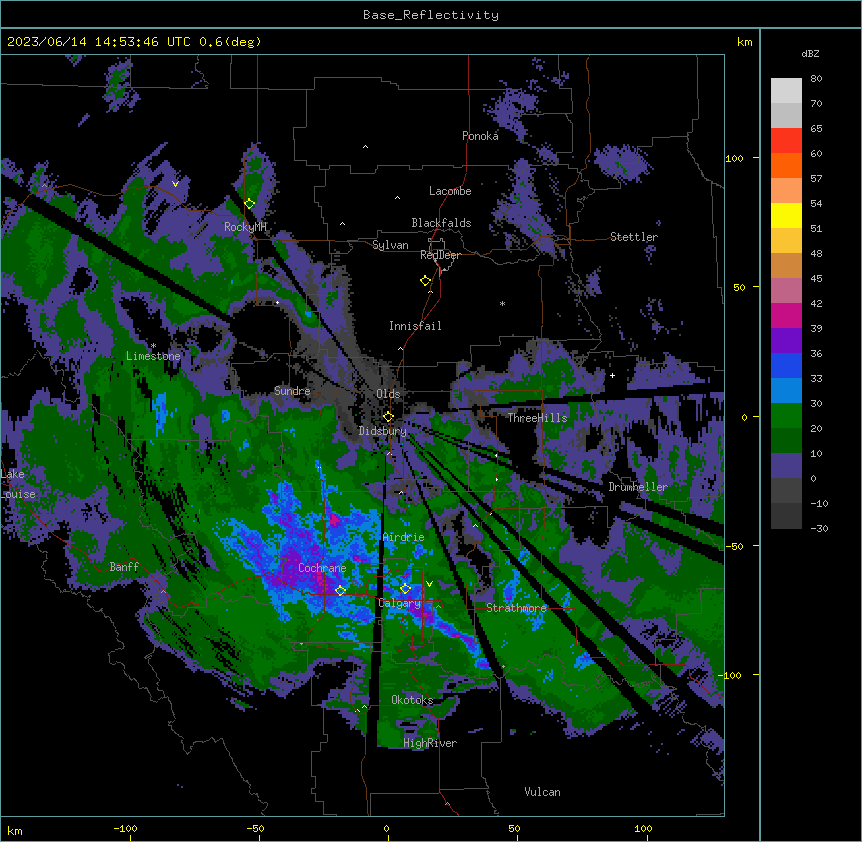Click the ThreeHills town label
This screenshot has height=842, width=862.
[537, 418]
